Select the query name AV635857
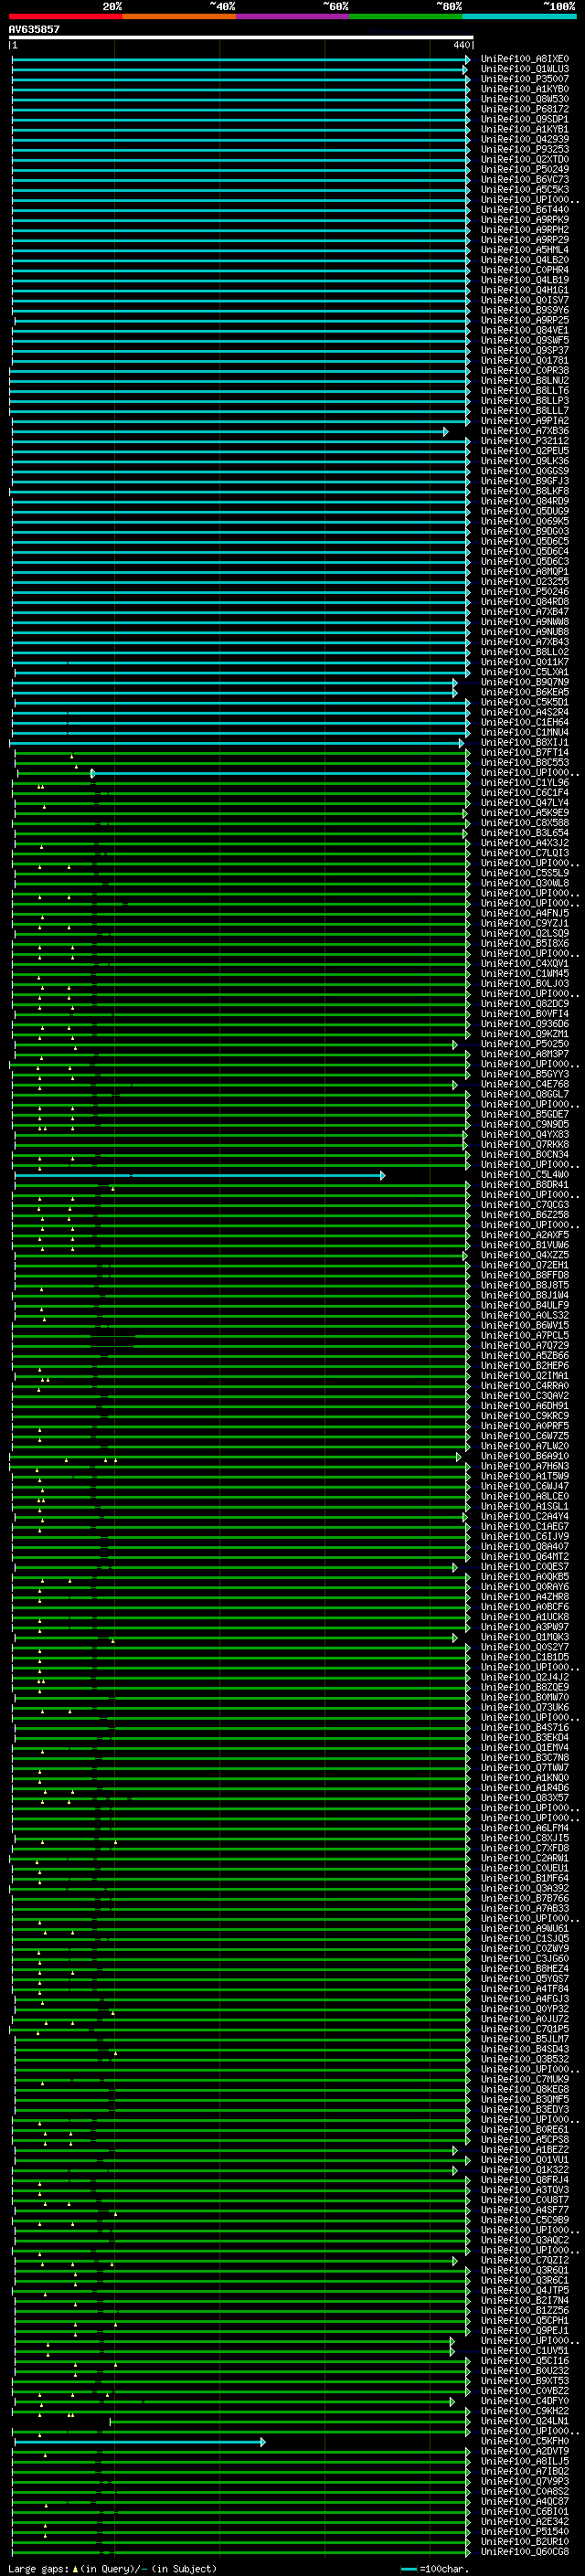The width and height of the screenshot is (585, 2576). click(x=34, y=29)
